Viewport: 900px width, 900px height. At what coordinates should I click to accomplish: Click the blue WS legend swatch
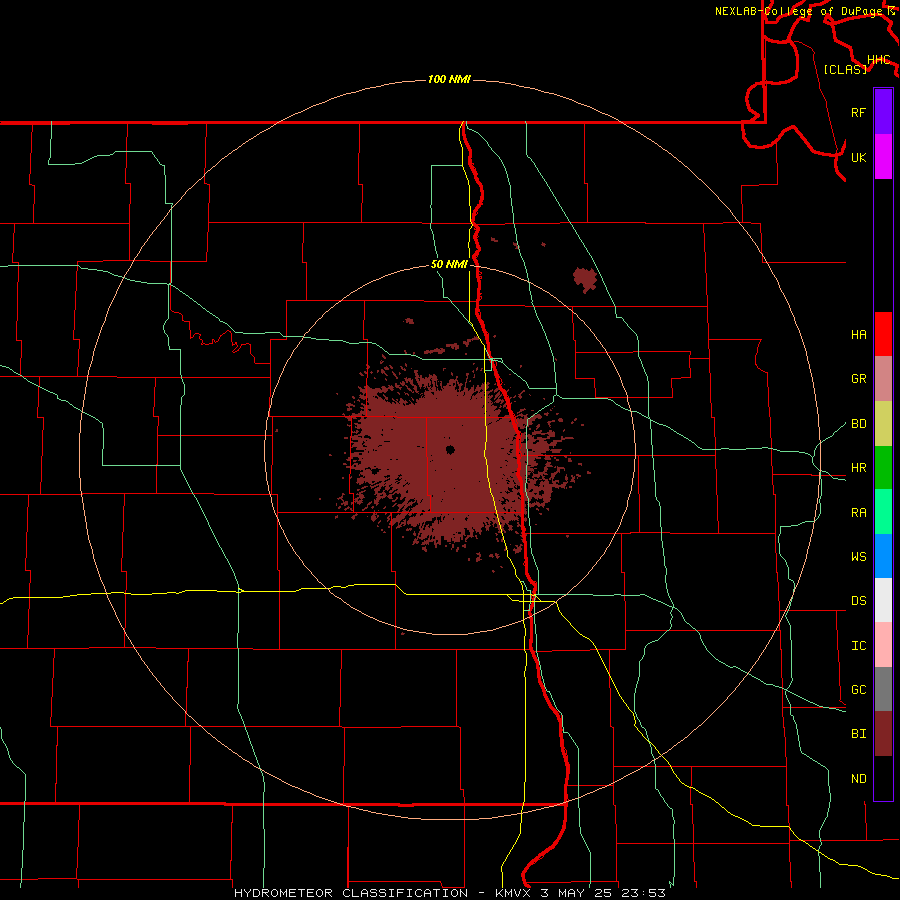tap(883, 556)
